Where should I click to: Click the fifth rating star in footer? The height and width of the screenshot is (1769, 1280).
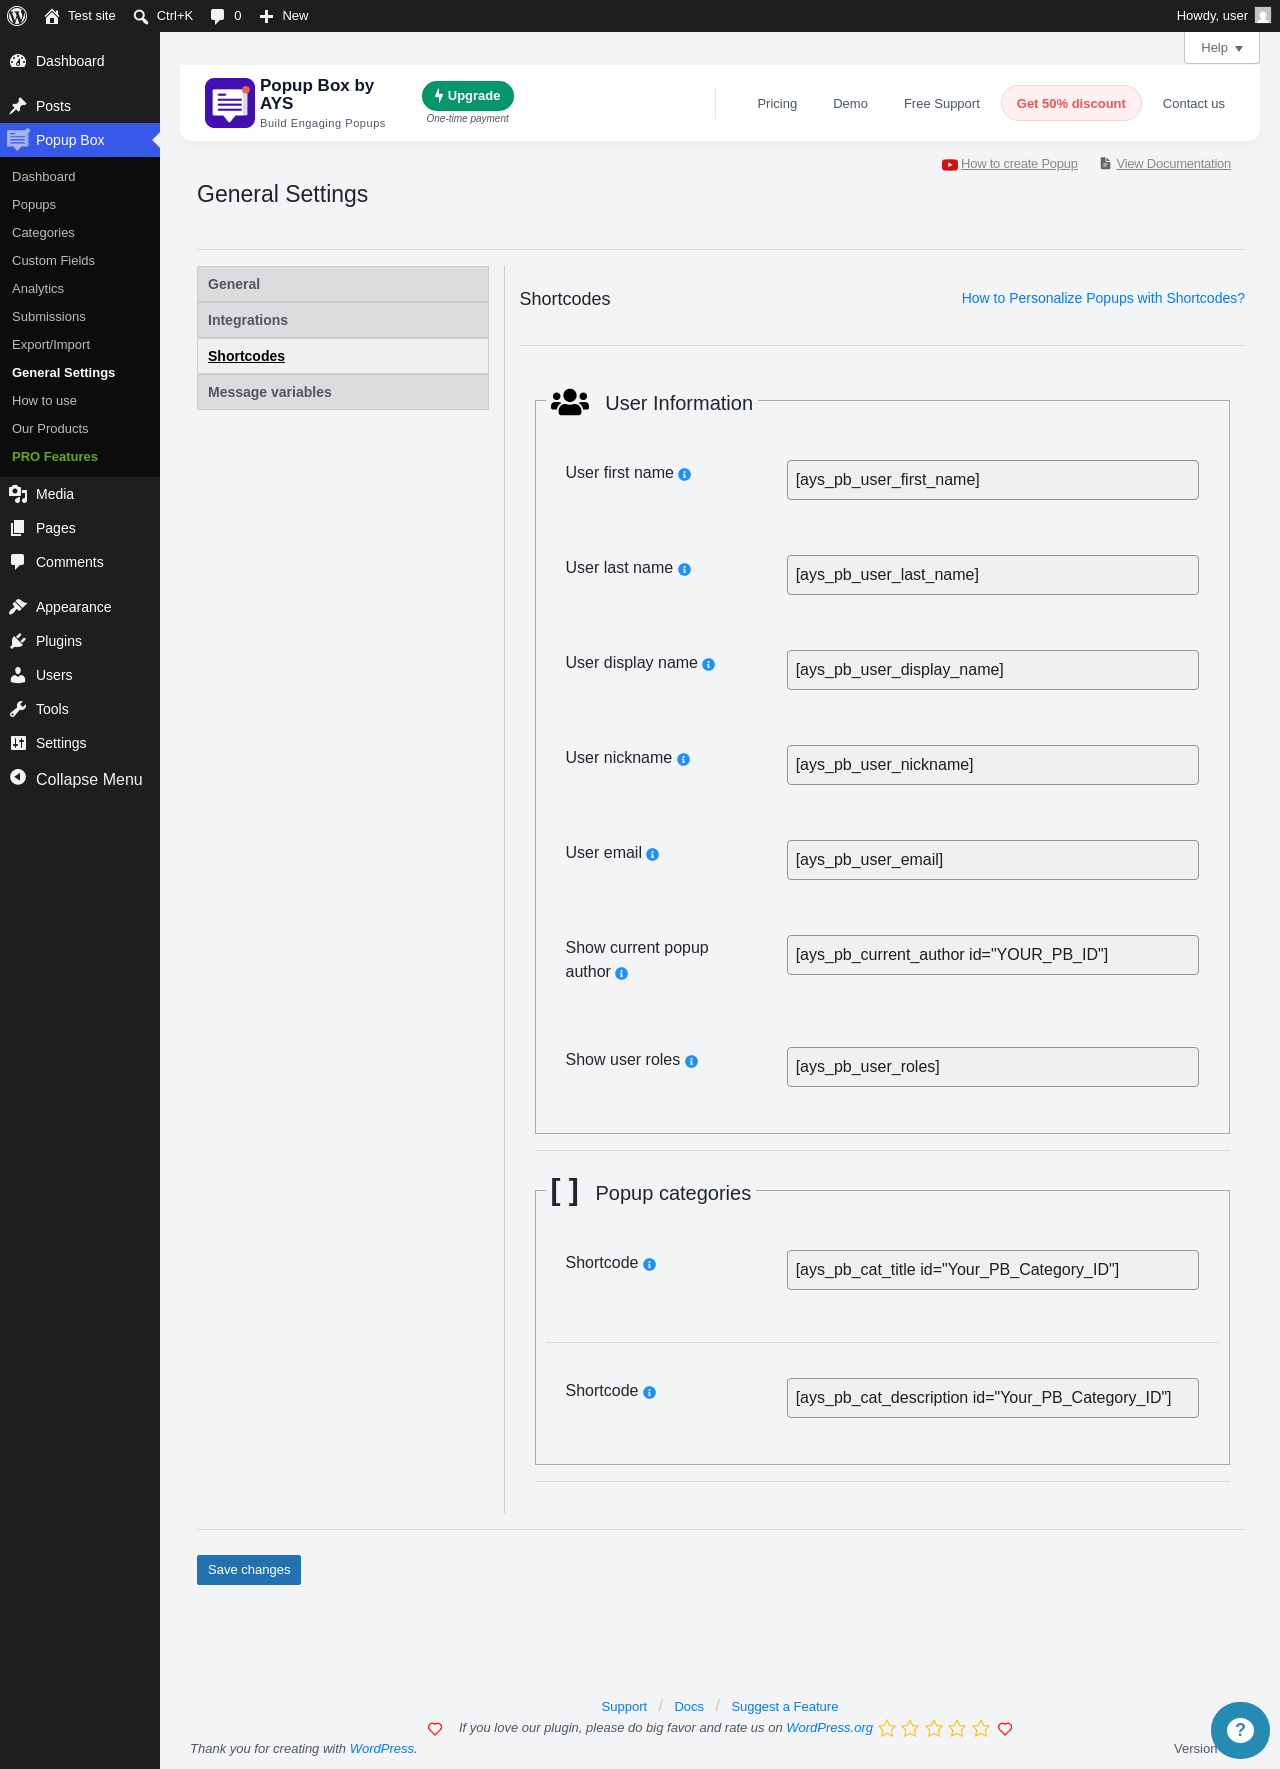pos(981,1729)
